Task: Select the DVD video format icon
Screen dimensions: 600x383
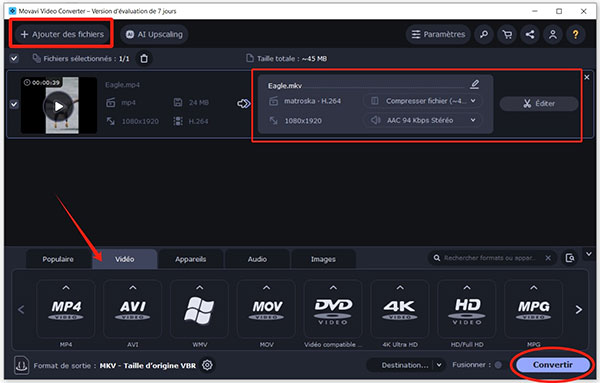Action: tap(333, 310)
